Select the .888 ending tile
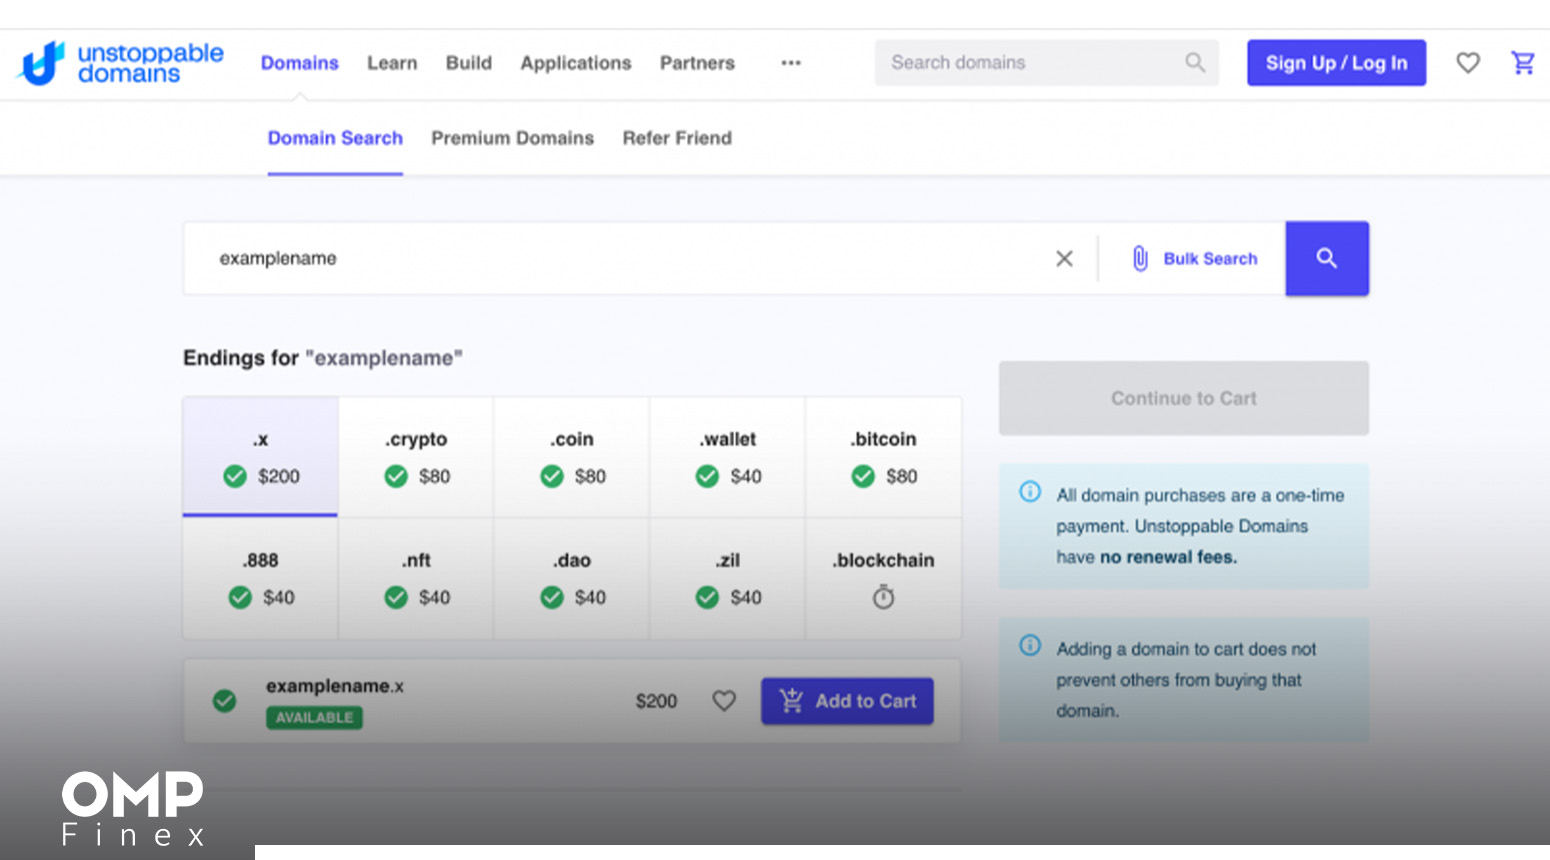The image size is (1550, 860). point(260,578)
